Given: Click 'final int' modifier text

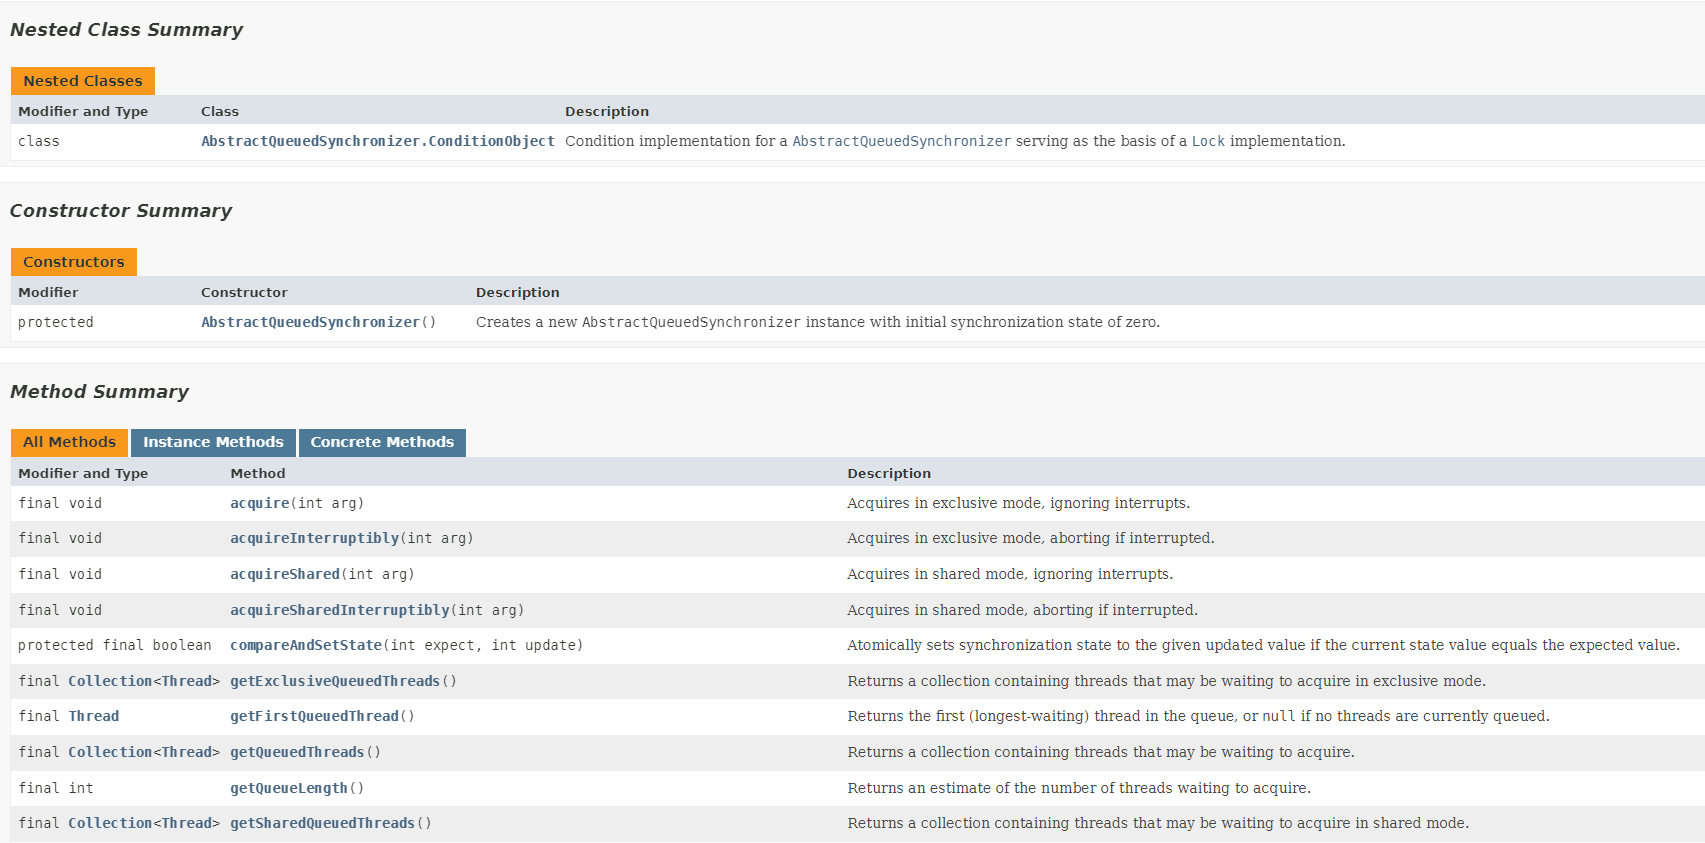Looking at the screenshot, I should coord(56,788).
